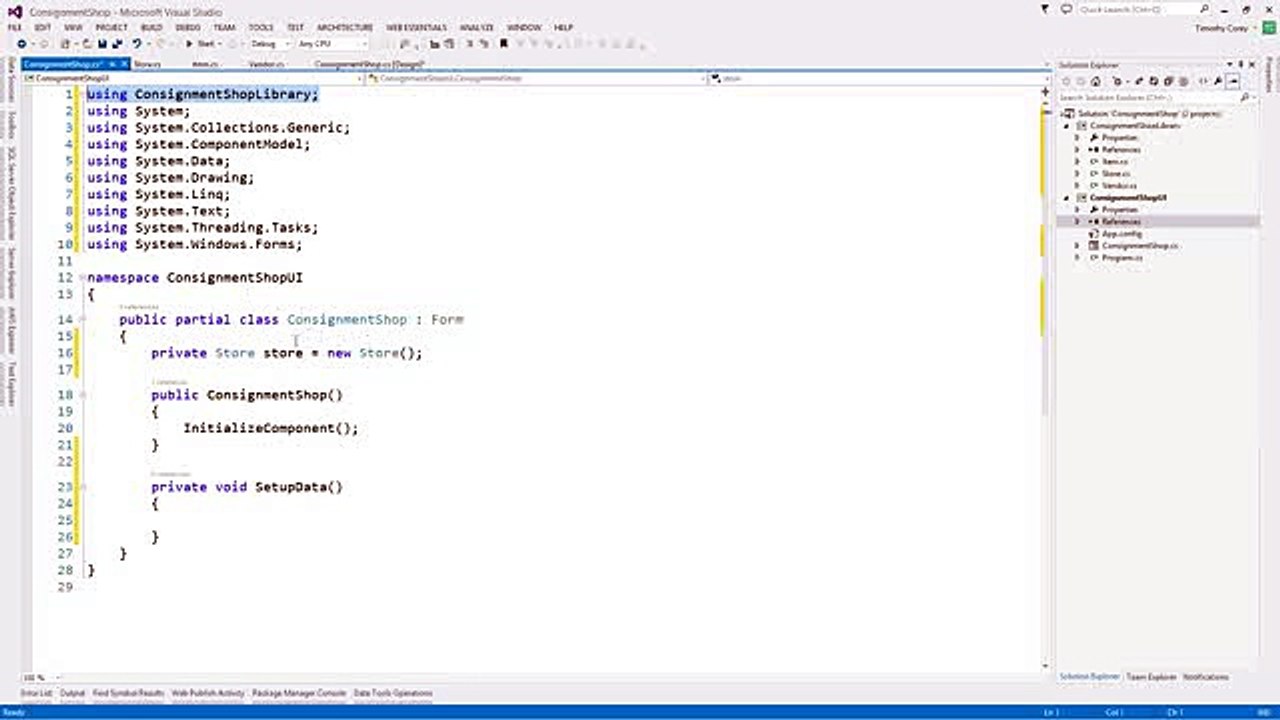The width and height of the screenshot is (1280, 720).
Task: Click View Code icon in Solution Explorer toolbar
Action: coord(1203,81)
